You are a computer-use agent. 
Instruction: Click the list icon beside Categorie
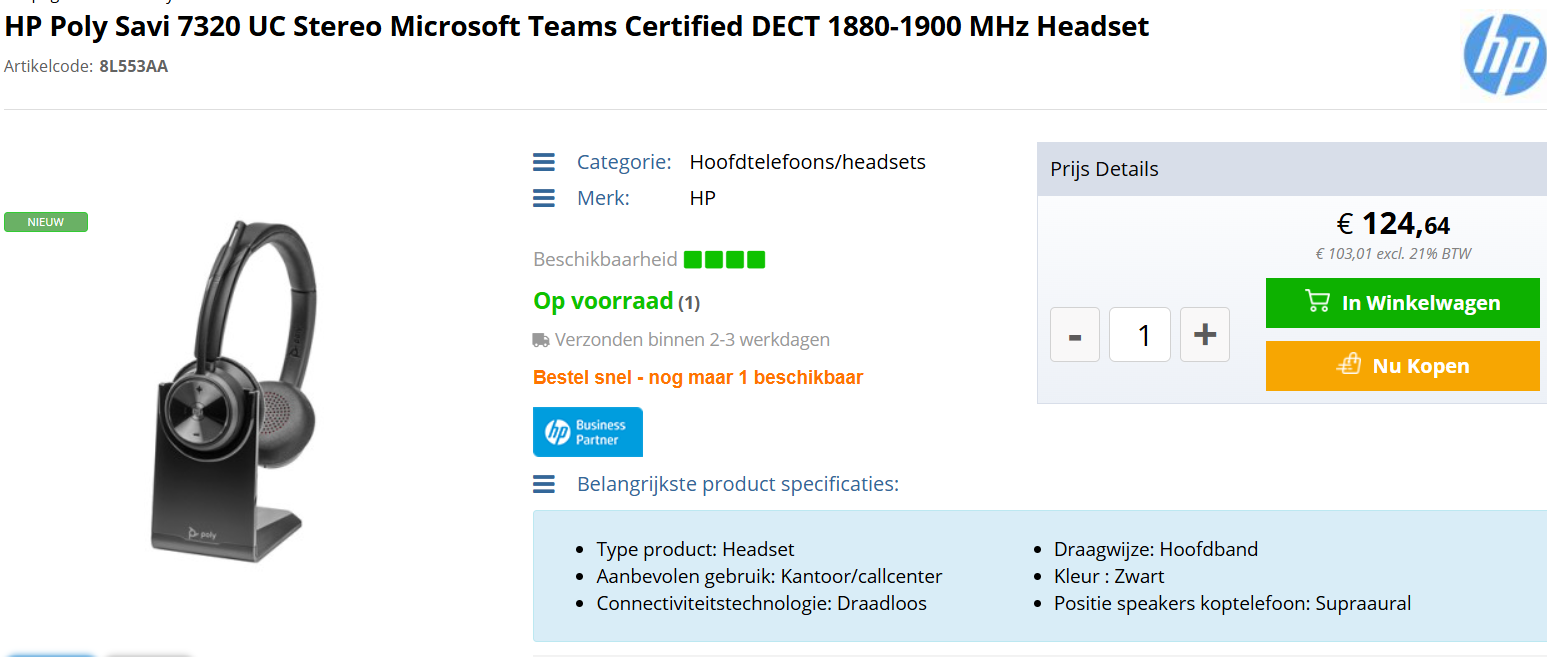[x=544, y=162]
